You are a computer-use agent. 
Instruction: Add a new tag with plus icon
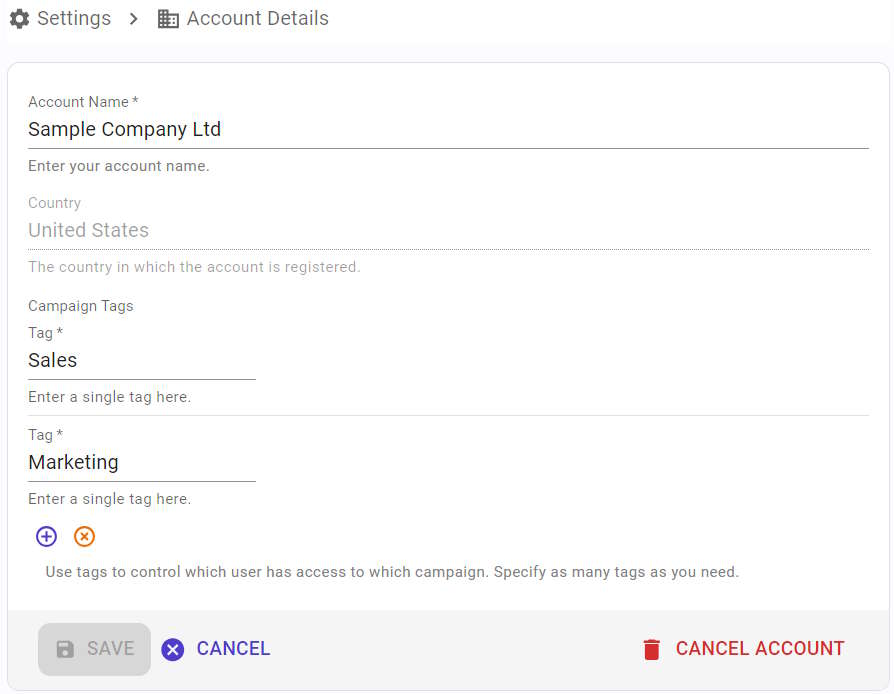[x=46, y=536]
